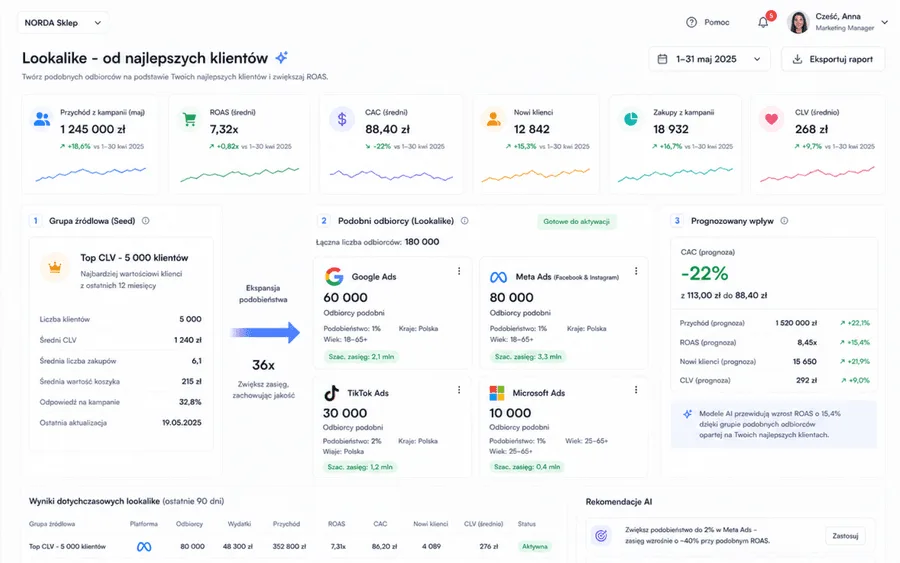
Task: Click info icon next to Prognozowany wpływ
Action: tap(784, 220)
